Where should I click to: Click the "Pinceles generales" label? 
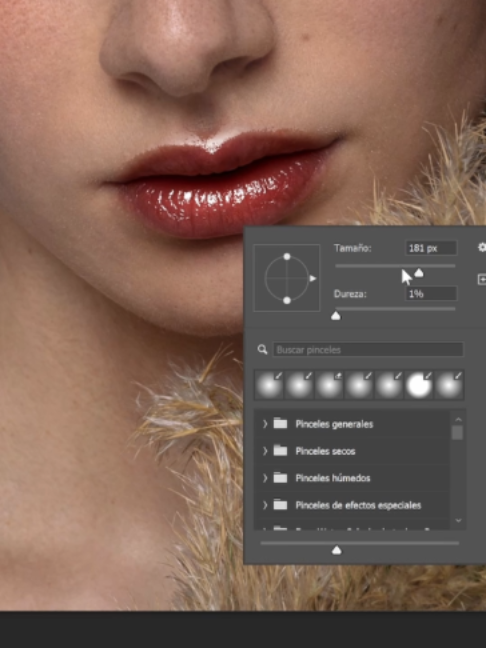pyautogui.click(x=334, y=424)
